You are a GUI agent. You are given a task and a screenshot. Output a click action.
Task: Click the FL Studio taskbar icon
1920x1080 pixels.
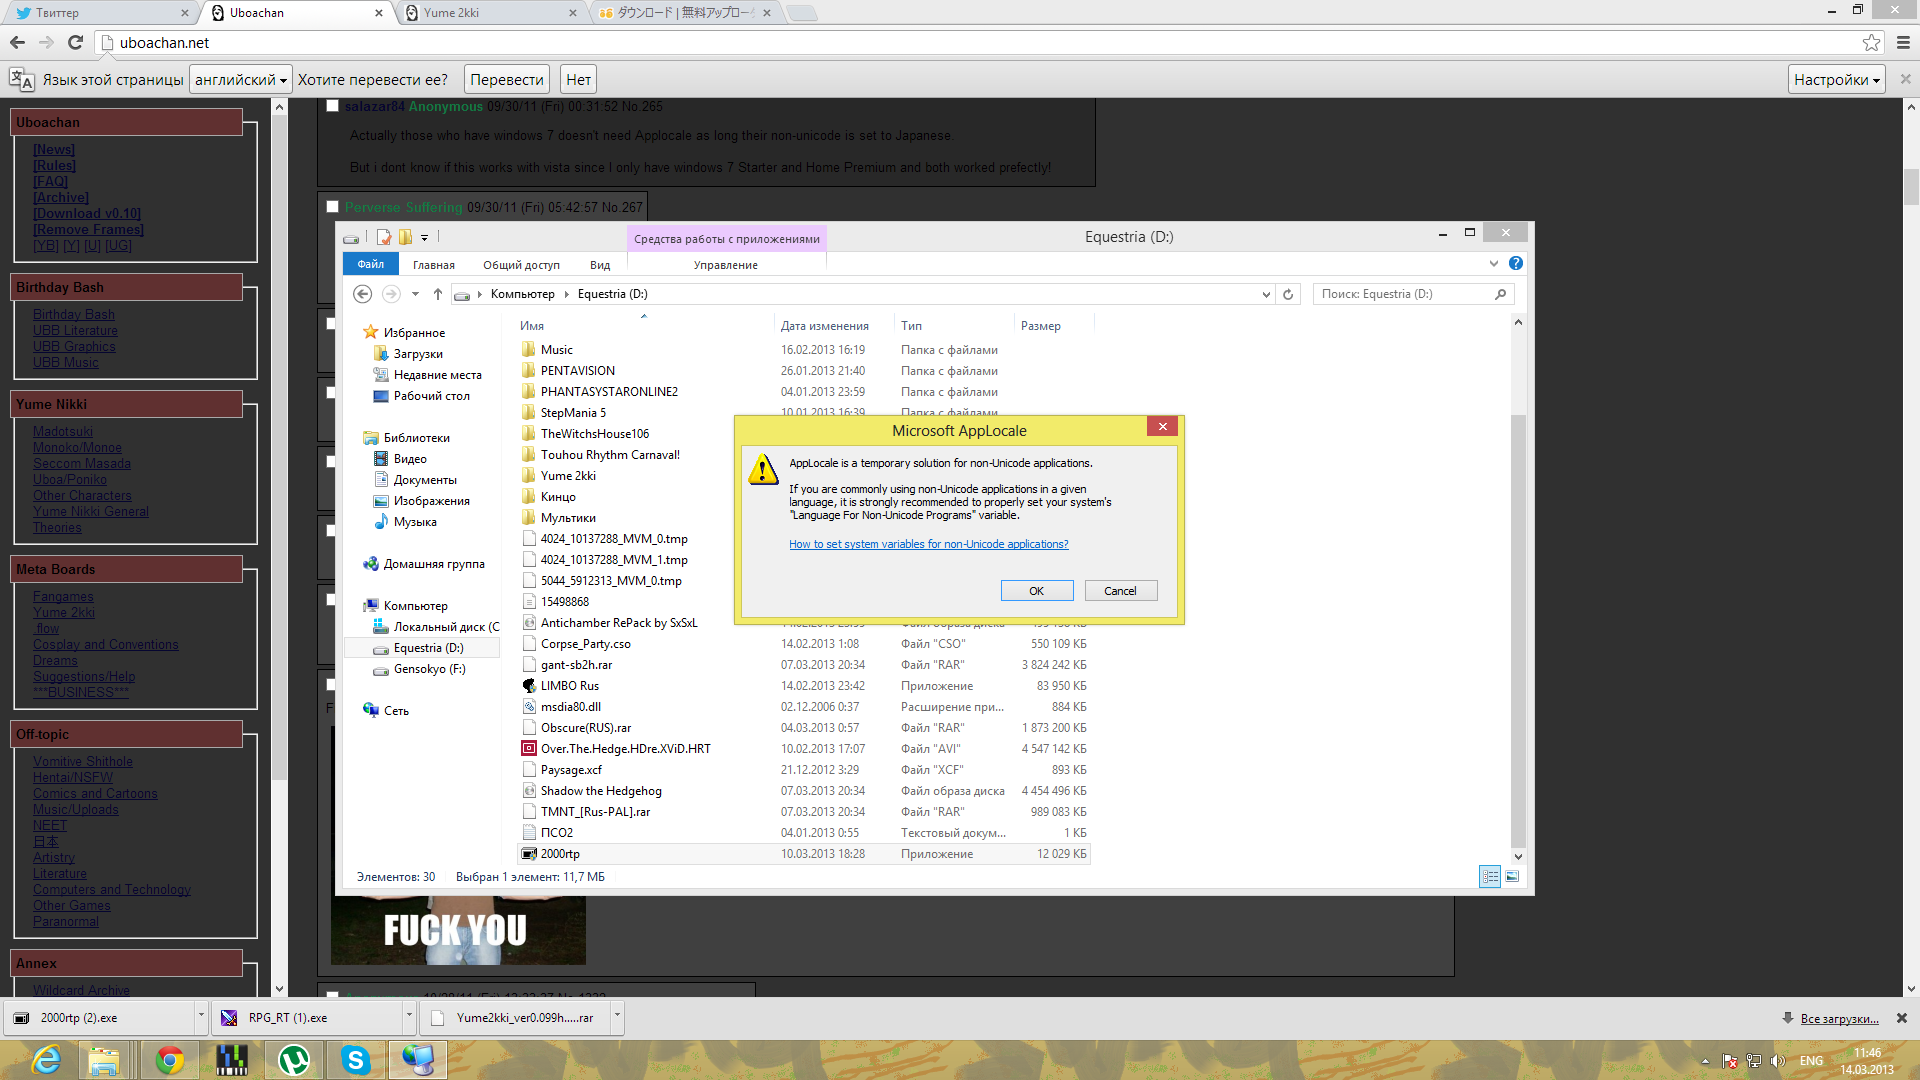pos(231,1059)
